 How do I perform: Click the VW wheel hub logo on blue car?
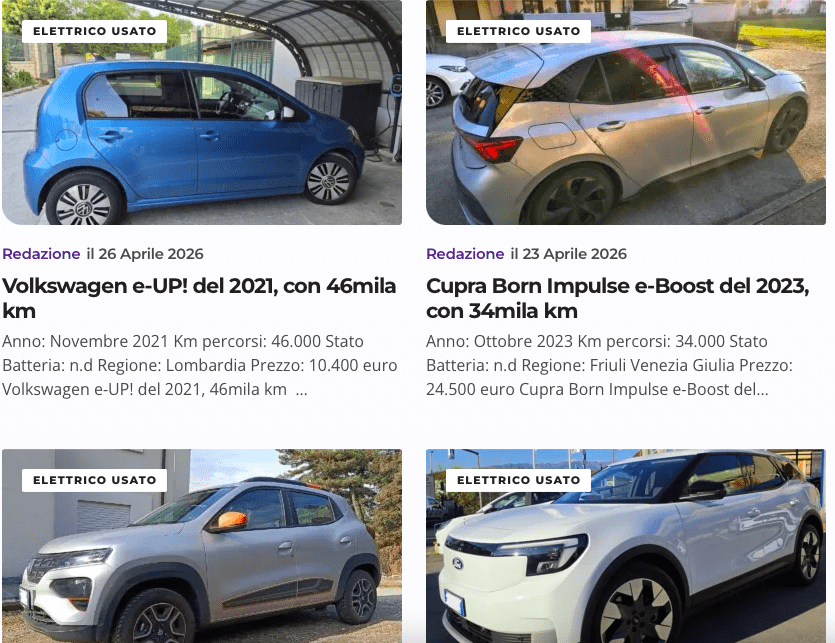[x=84, y=208]
